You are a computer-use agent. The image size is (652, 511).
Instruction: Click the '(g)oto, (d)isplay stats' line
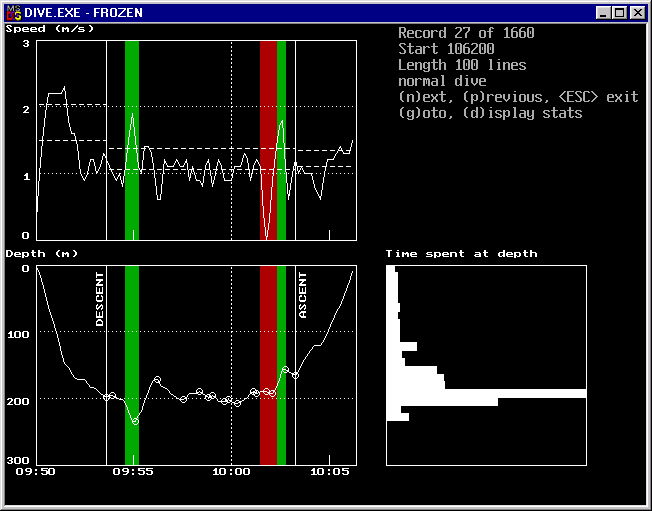pos(490,113)
